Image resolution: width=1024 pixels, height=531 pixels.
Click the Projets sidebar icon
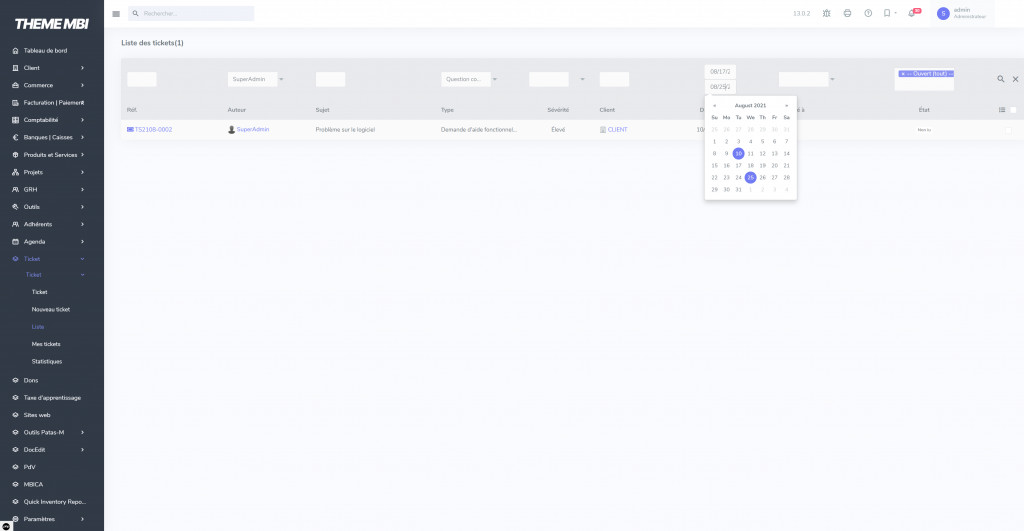tap(16, 172)
